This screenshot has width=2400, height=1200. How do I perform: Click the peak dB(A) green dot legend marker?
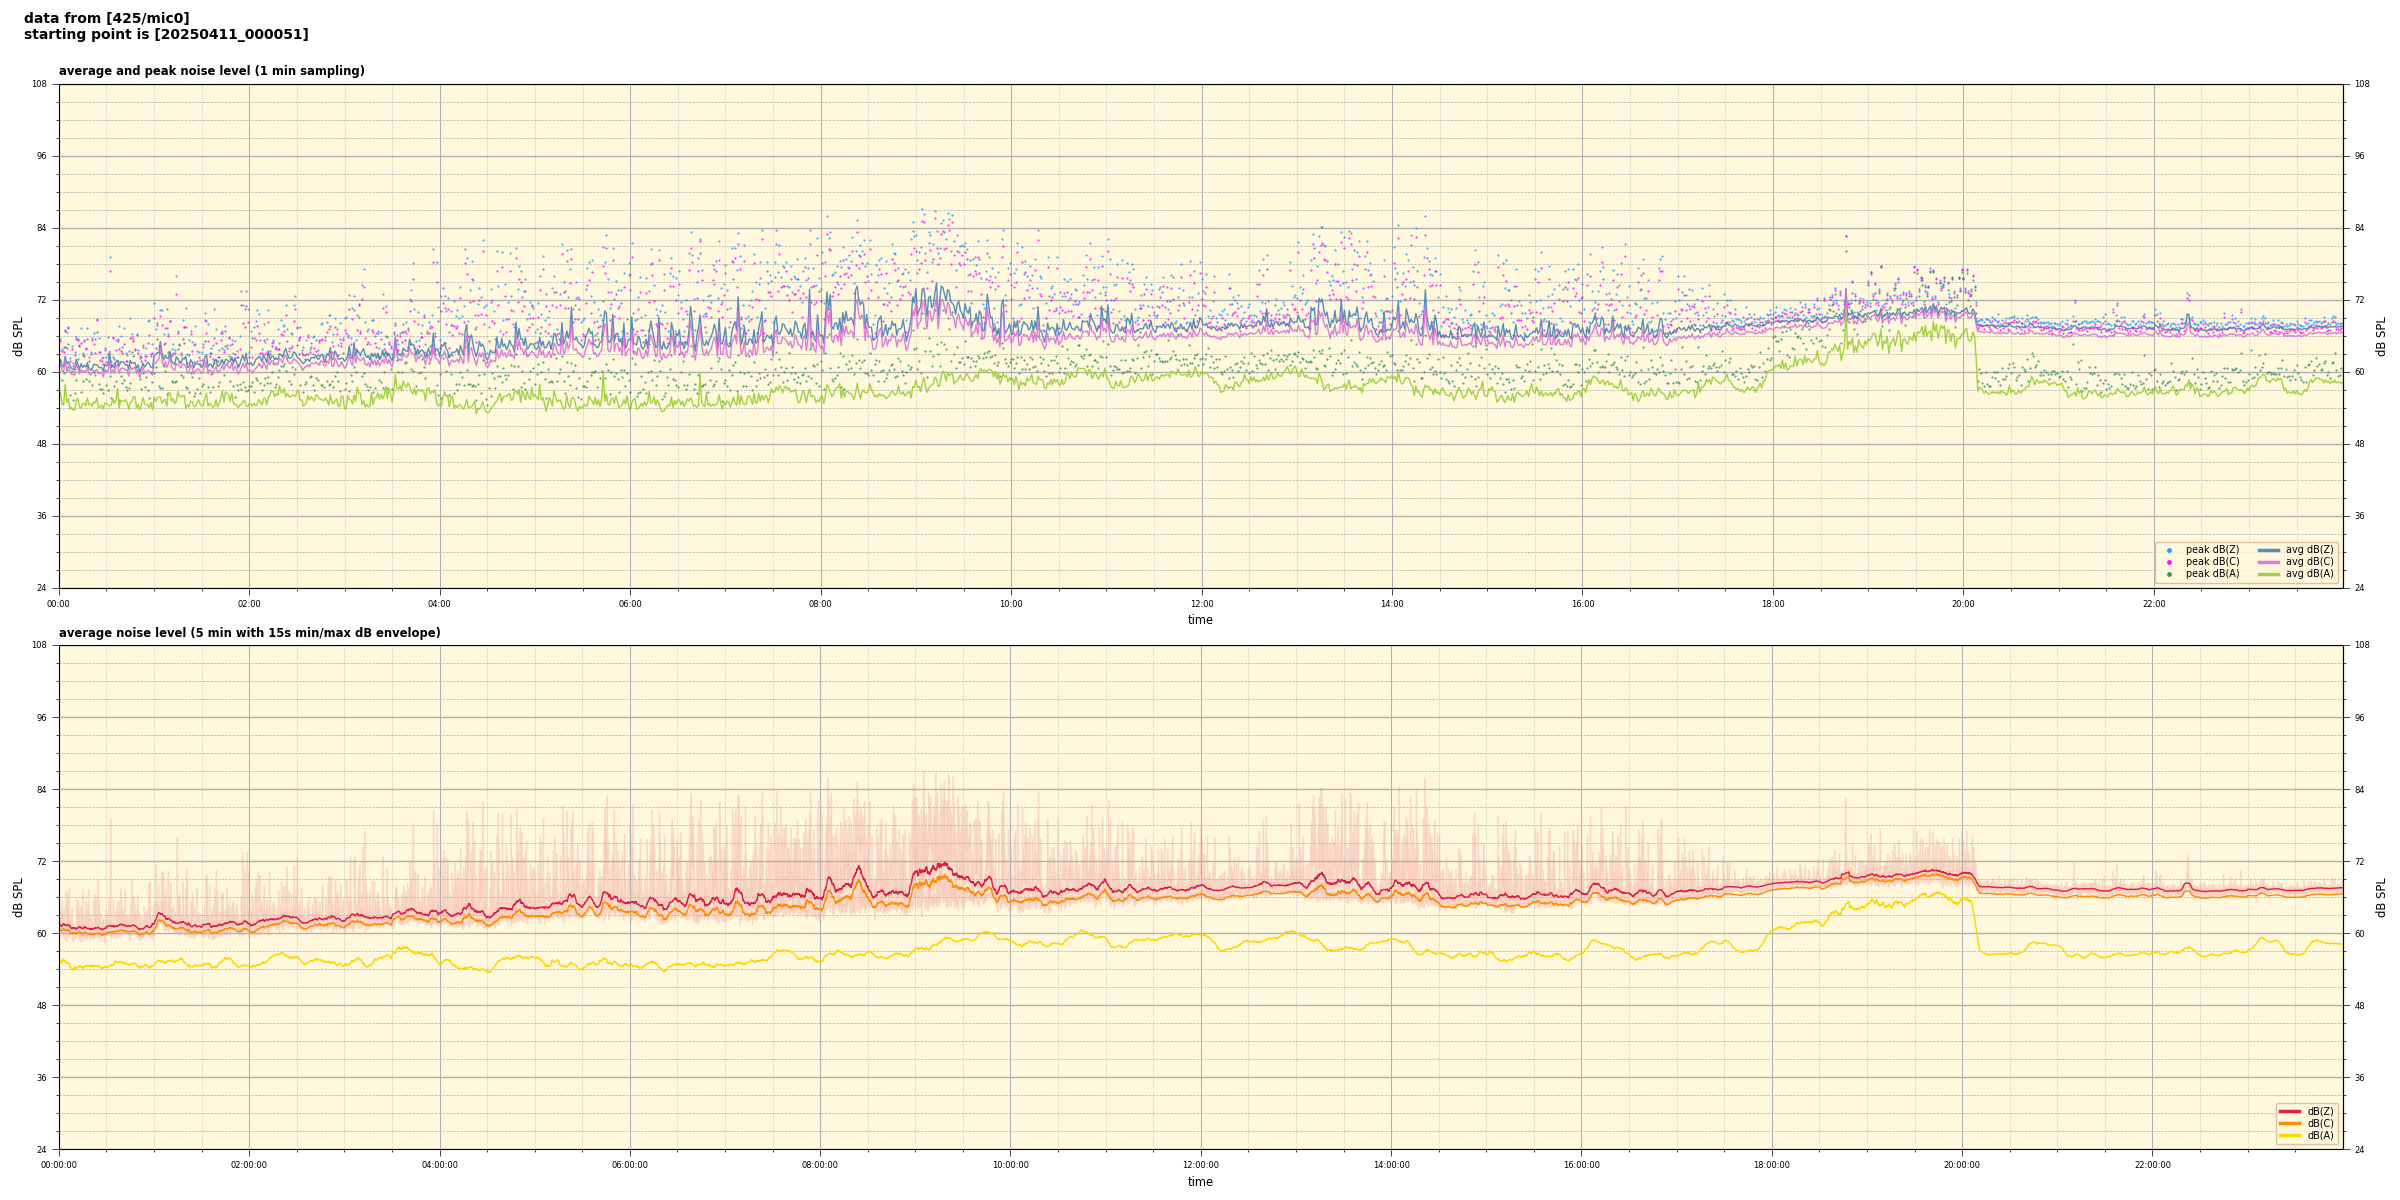click(x=2169, y=574)
